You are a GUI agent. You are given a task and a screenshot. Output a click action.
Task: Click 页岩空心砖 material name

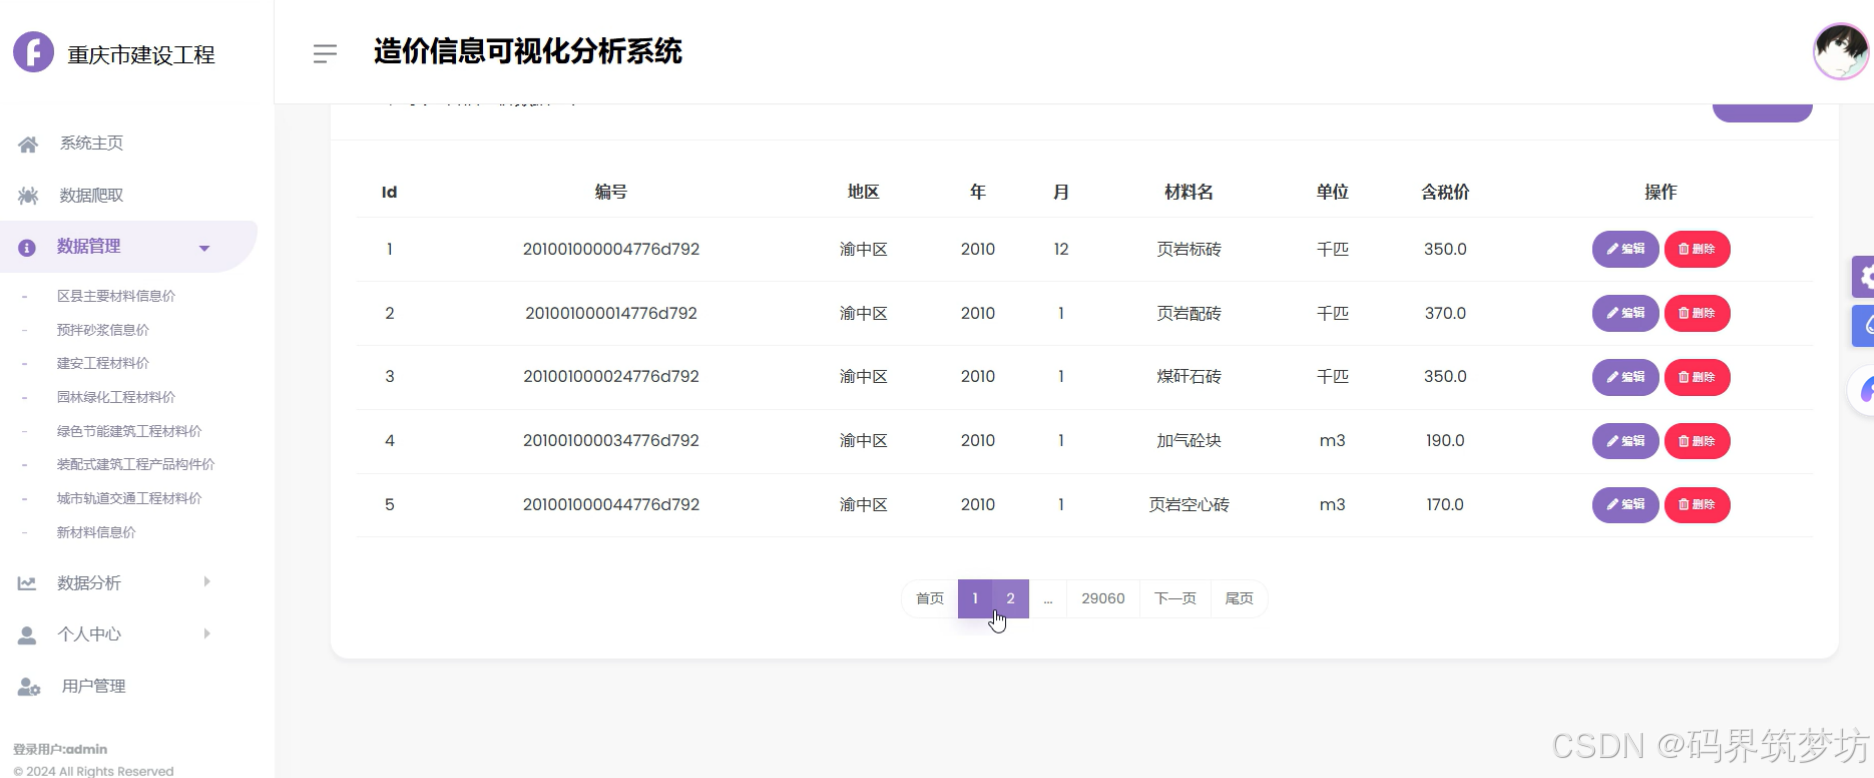[1189, 505]
